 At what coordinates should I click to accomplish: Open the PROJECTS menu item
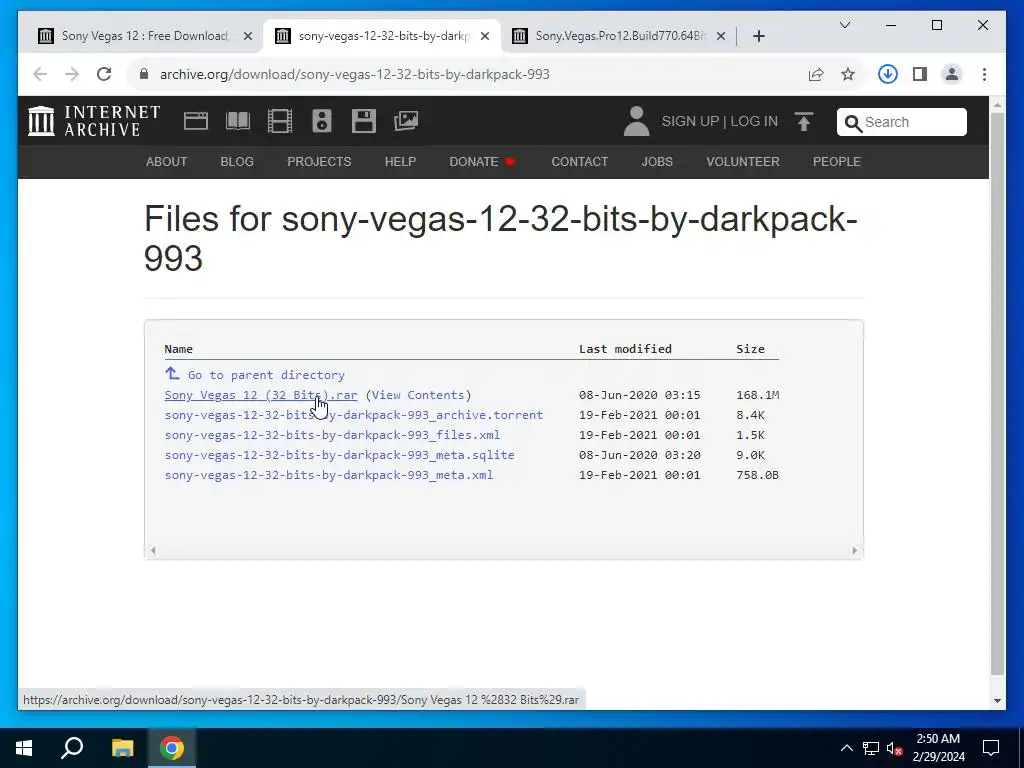[319, 161]
